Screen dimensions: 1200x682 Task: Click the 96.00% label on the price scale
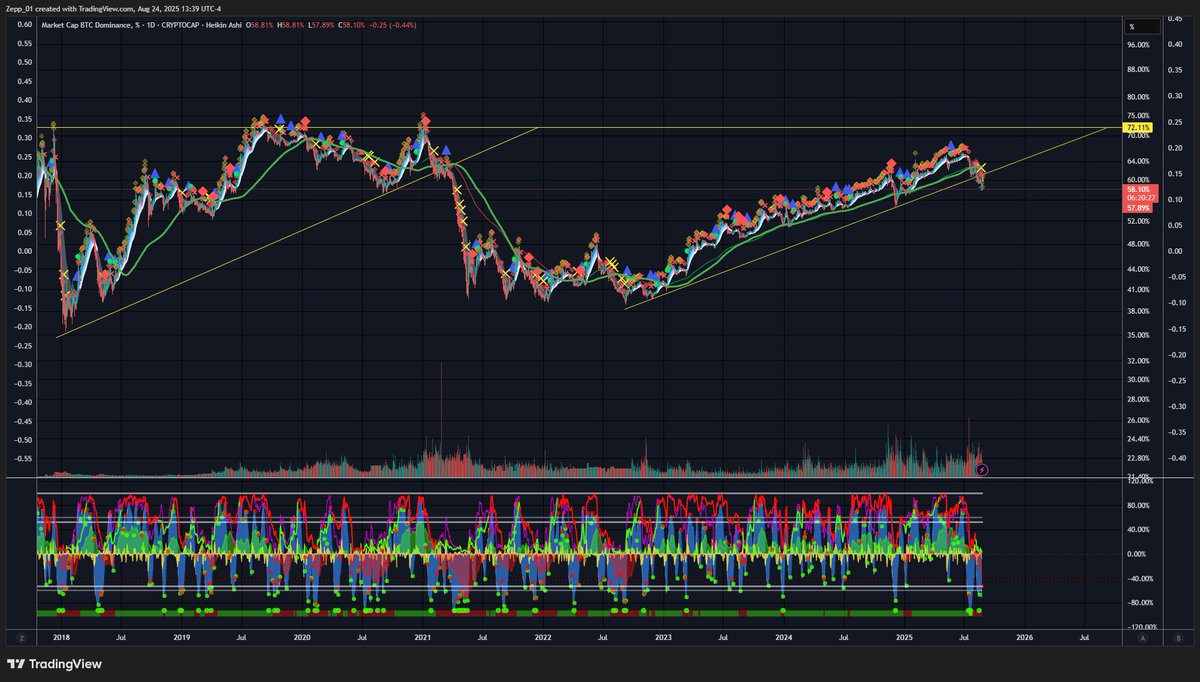tap(1138, 45)
